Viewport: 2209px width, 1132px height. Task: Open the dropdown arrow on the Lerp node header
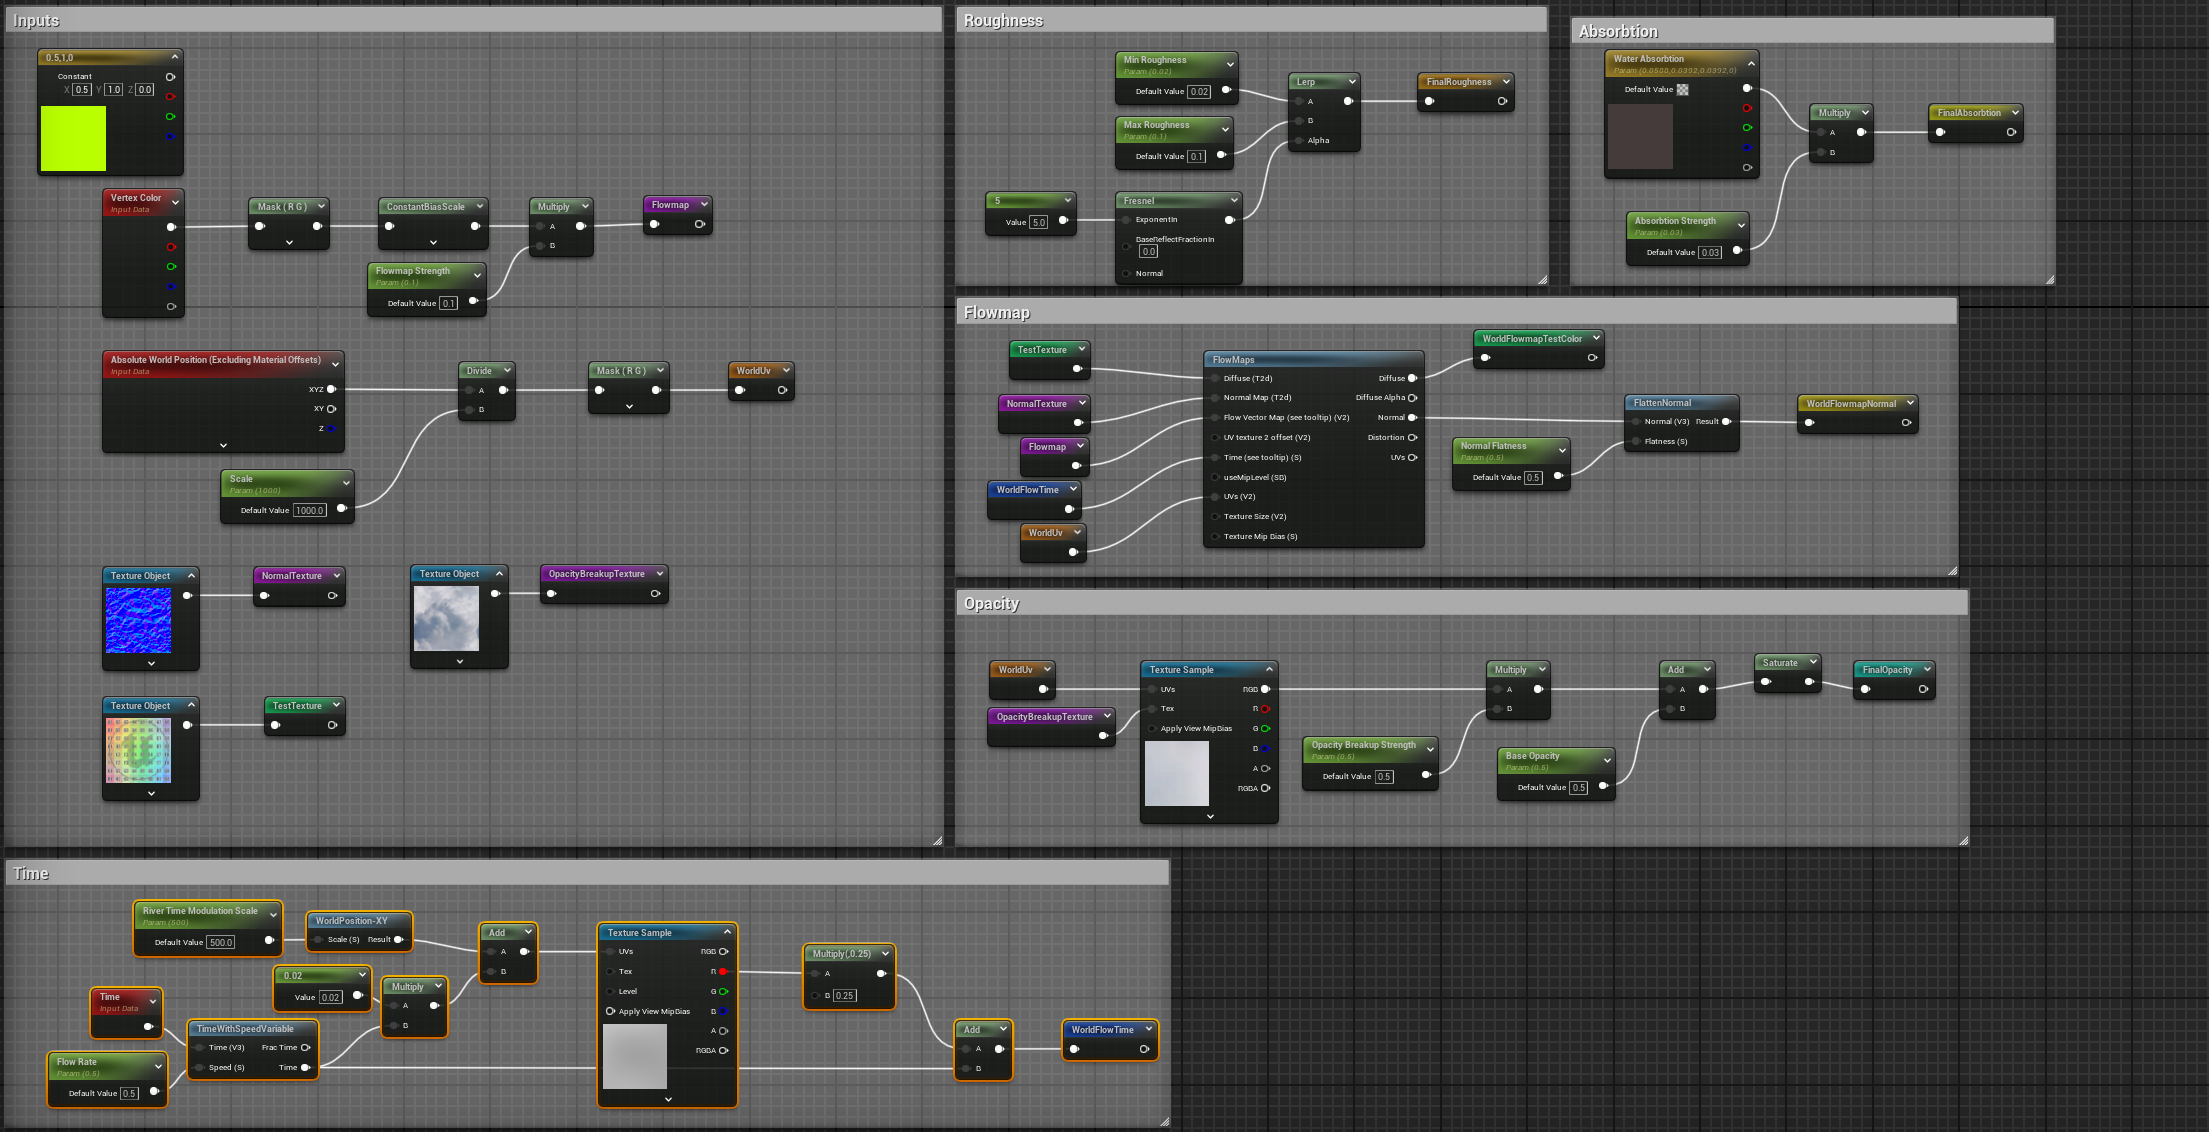(x=1352, y=82)
